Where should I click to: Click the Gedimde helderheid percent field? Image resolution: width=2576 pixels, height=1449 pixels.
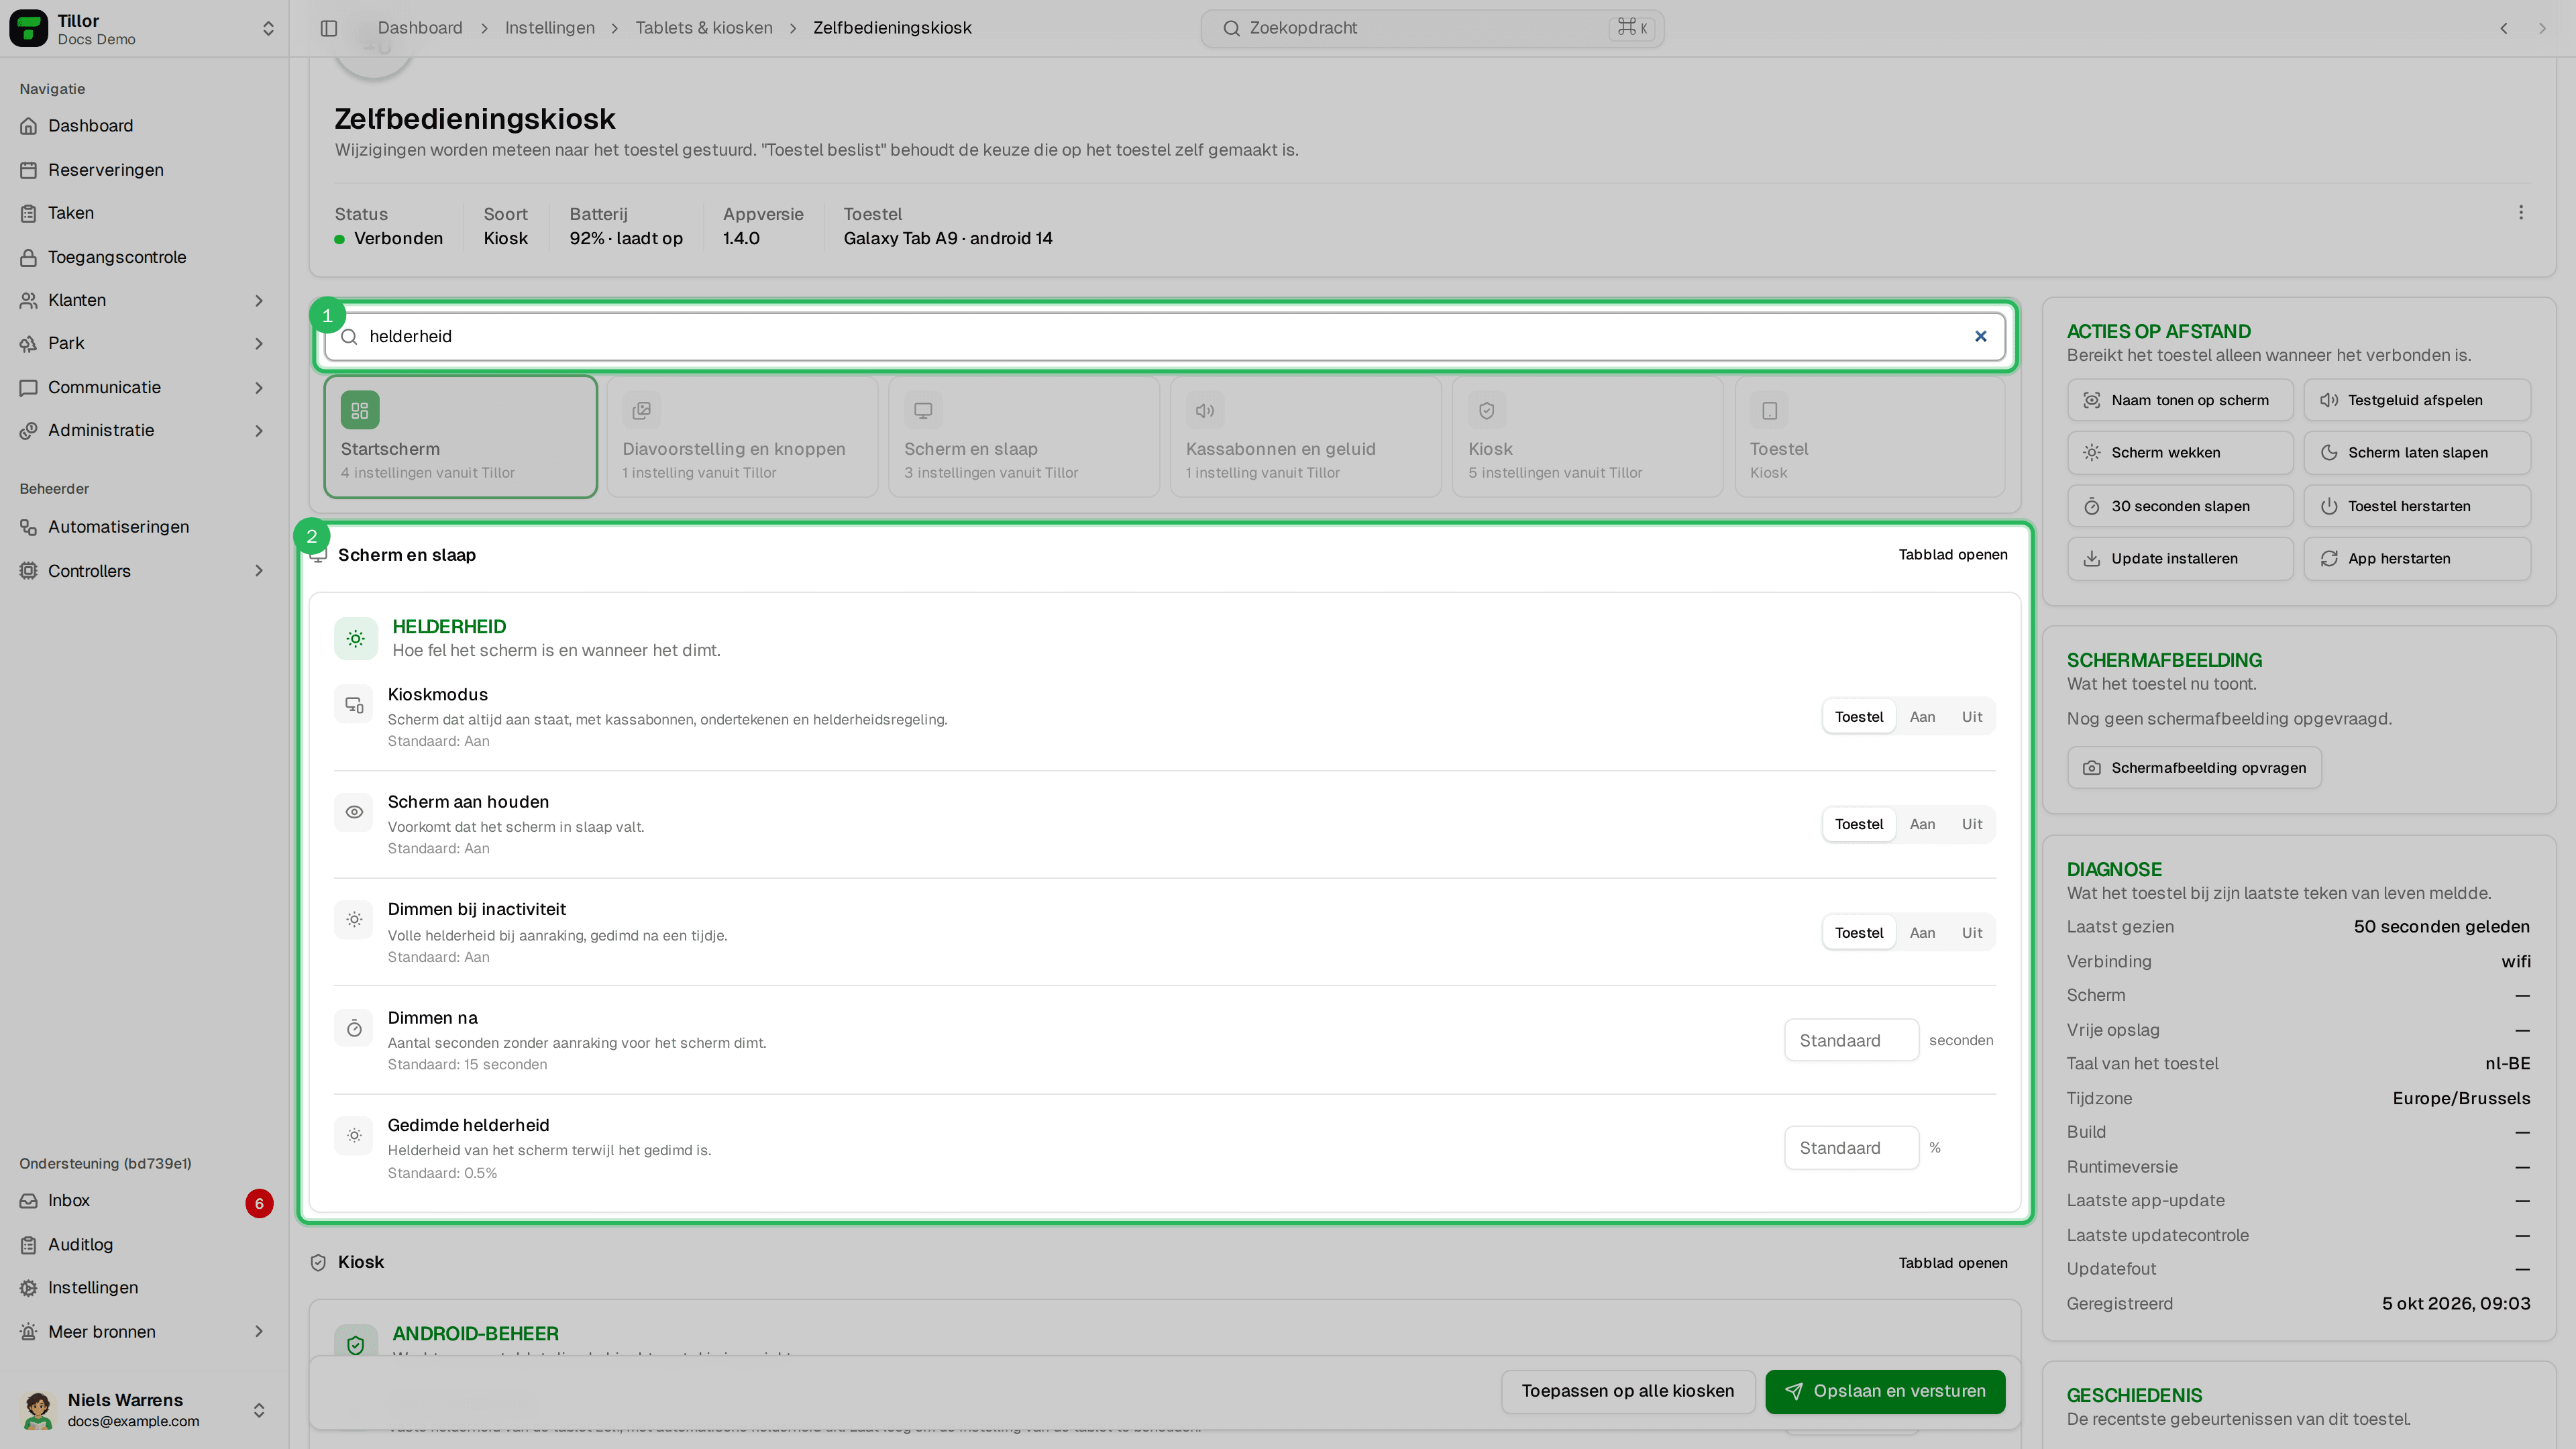point(1851,1148)
